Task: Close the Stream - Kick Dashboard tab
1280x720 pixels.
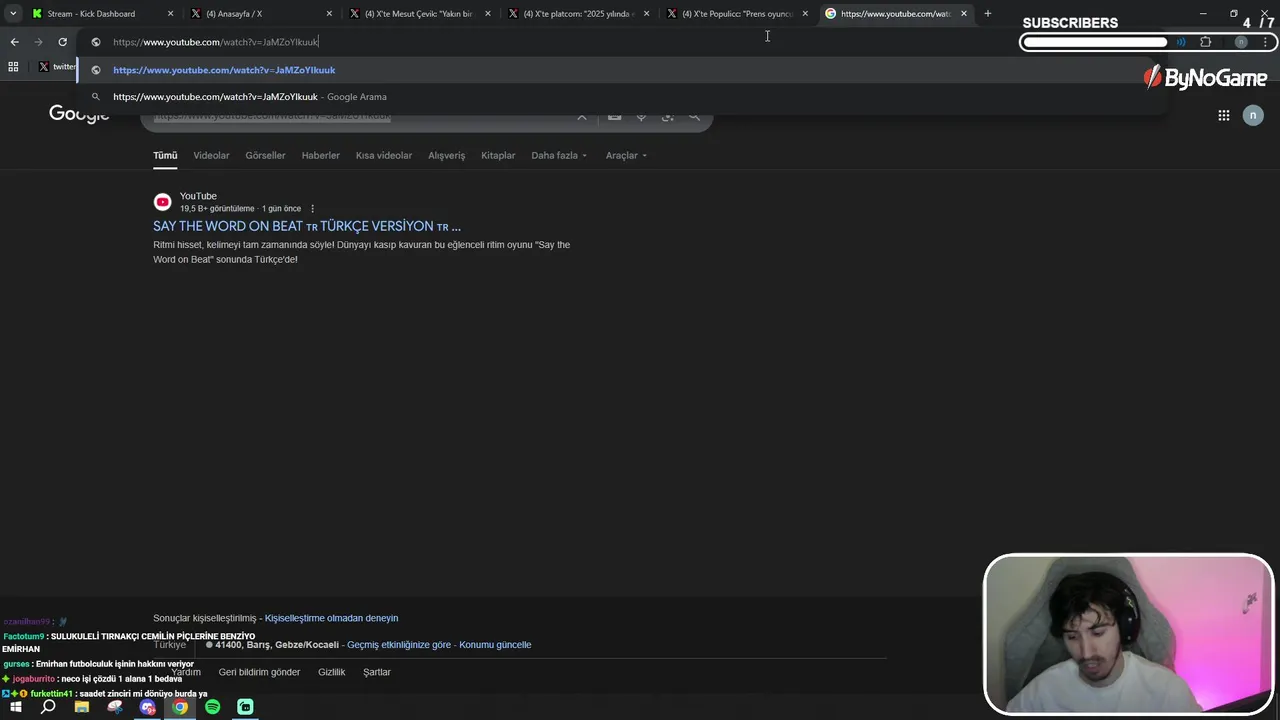Action: [x=170, y=14]
